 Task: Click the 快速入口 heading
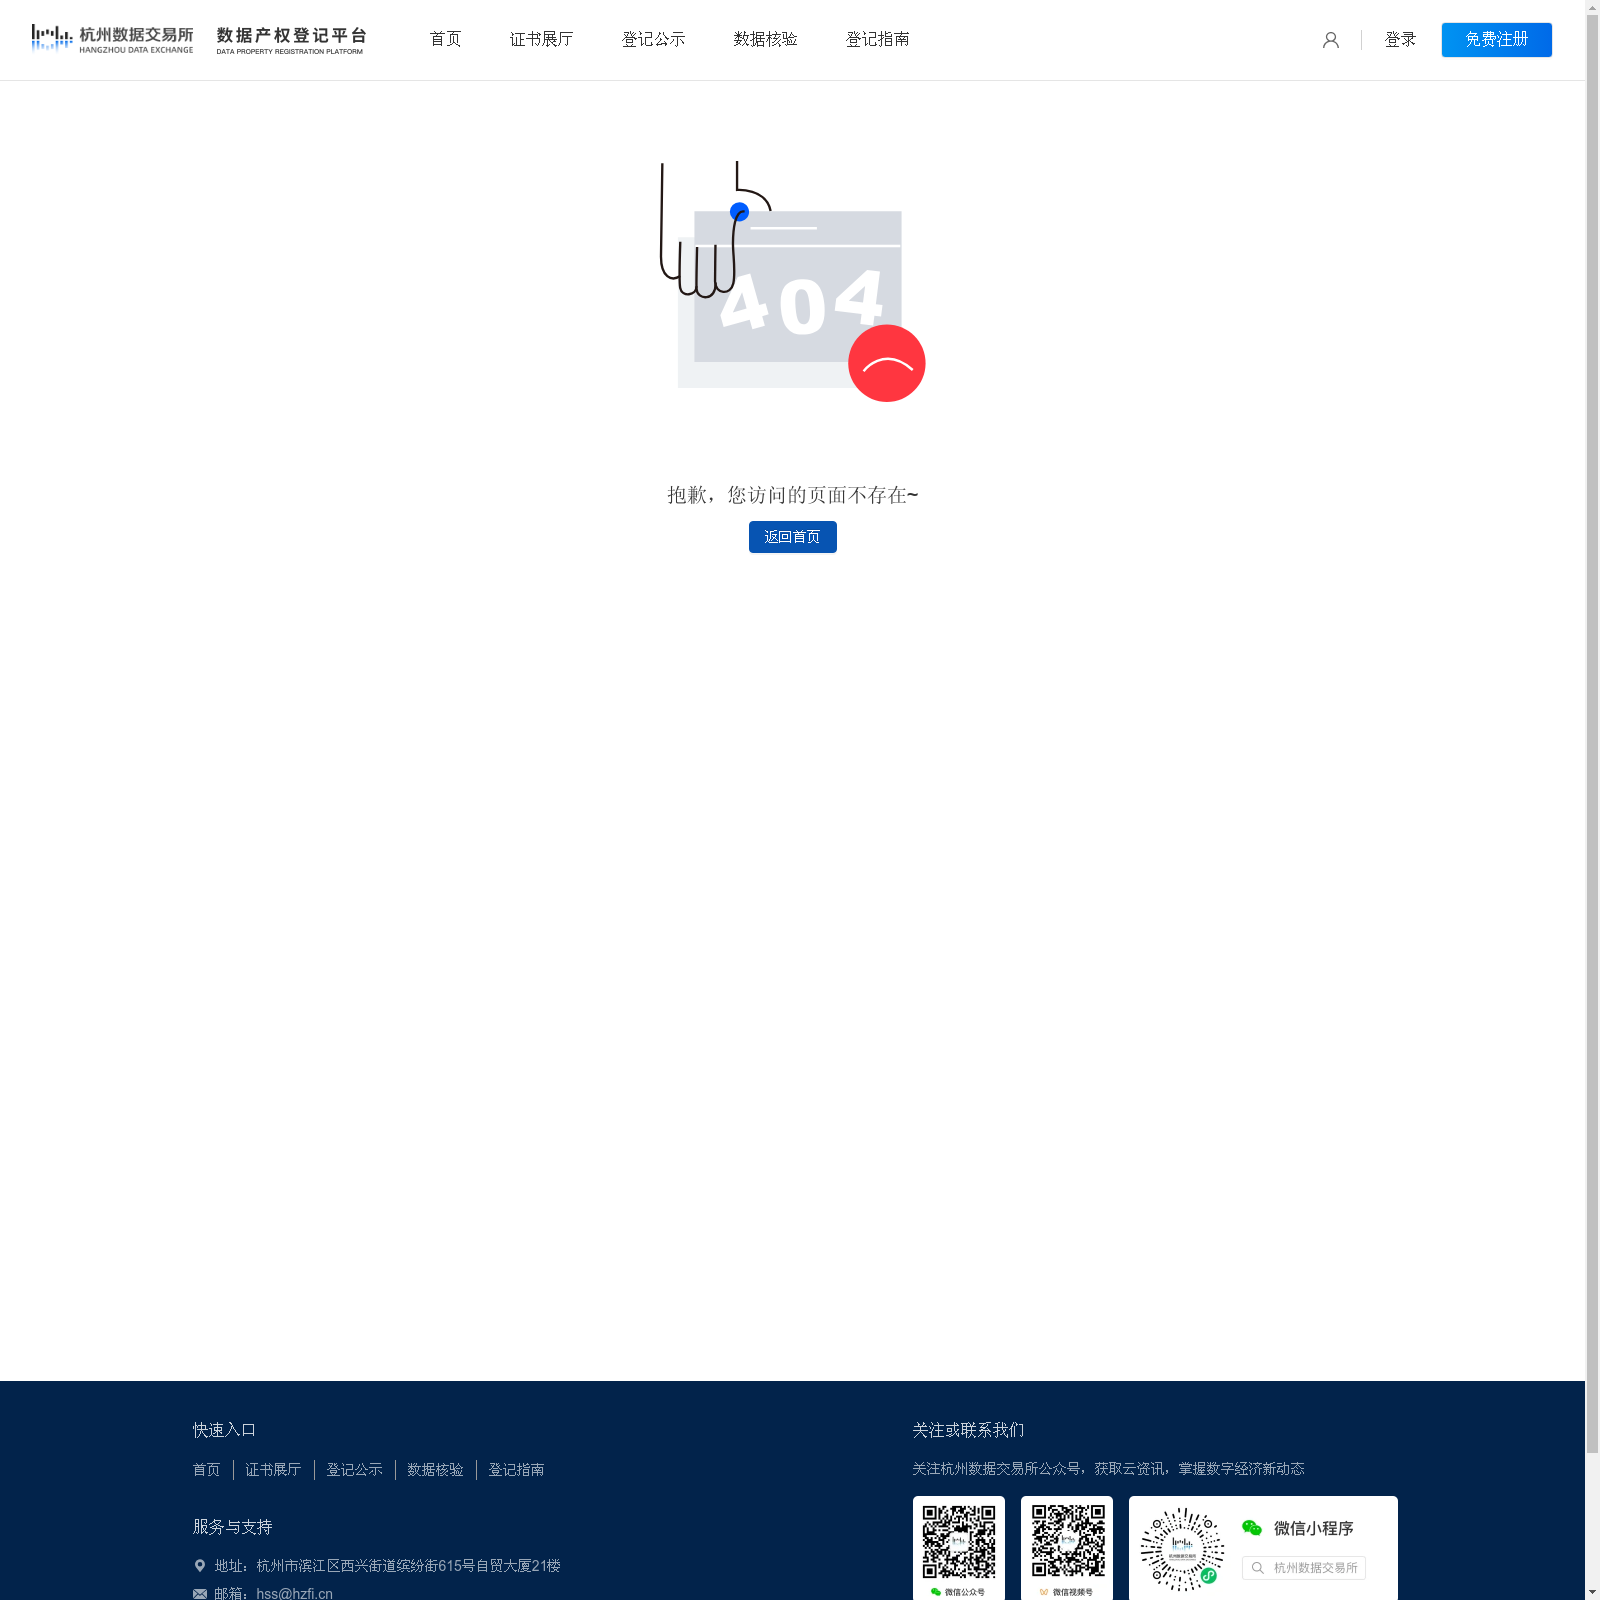tap(224, 1430)
